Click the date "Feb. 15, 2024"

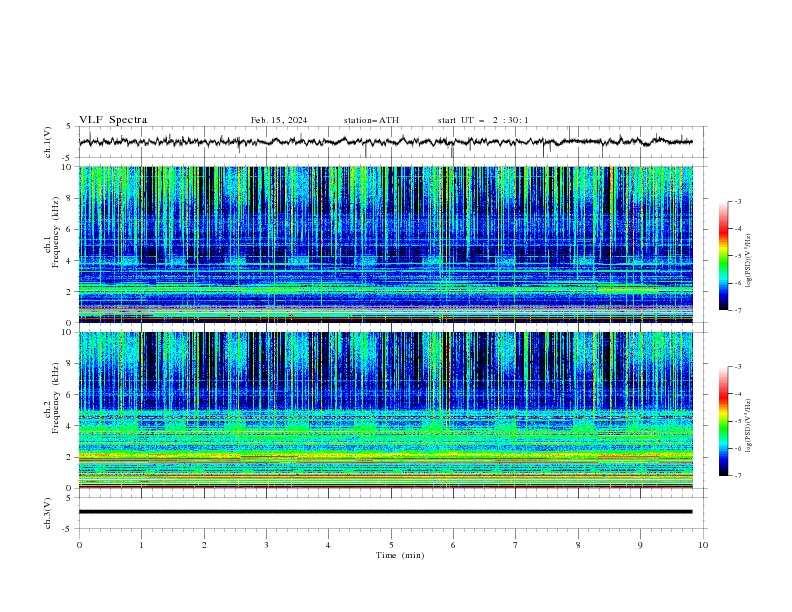(x=279, y=120)
